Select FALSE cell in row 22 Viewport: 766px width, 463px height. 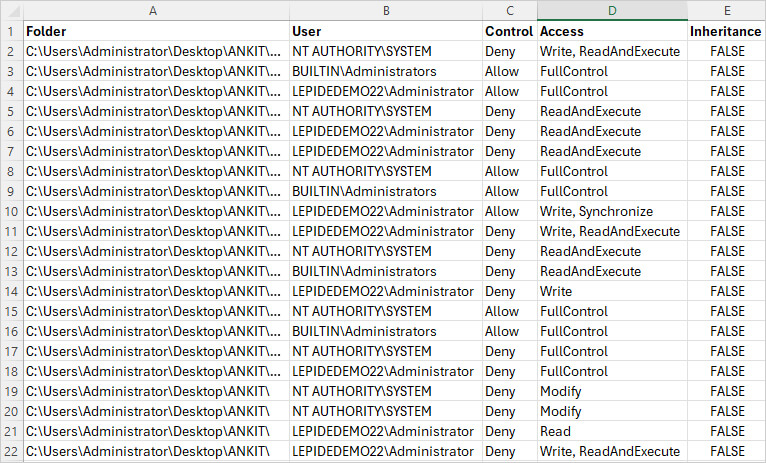coord(726,451)
